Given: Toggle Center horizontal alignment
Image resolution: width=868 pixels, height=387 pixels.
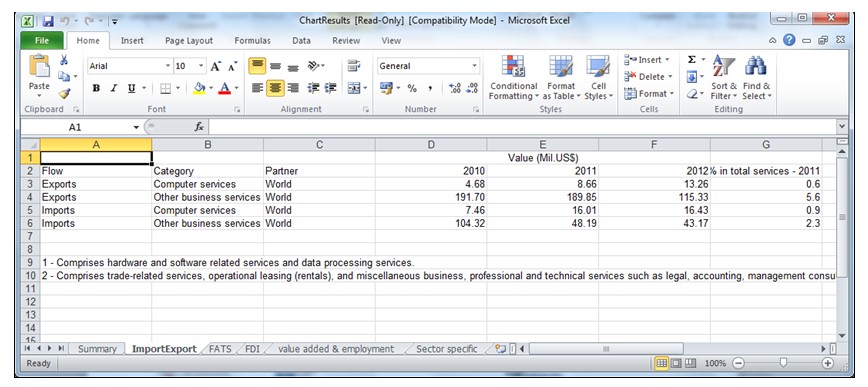Looking at the screenshot, I should coord(275,88).
